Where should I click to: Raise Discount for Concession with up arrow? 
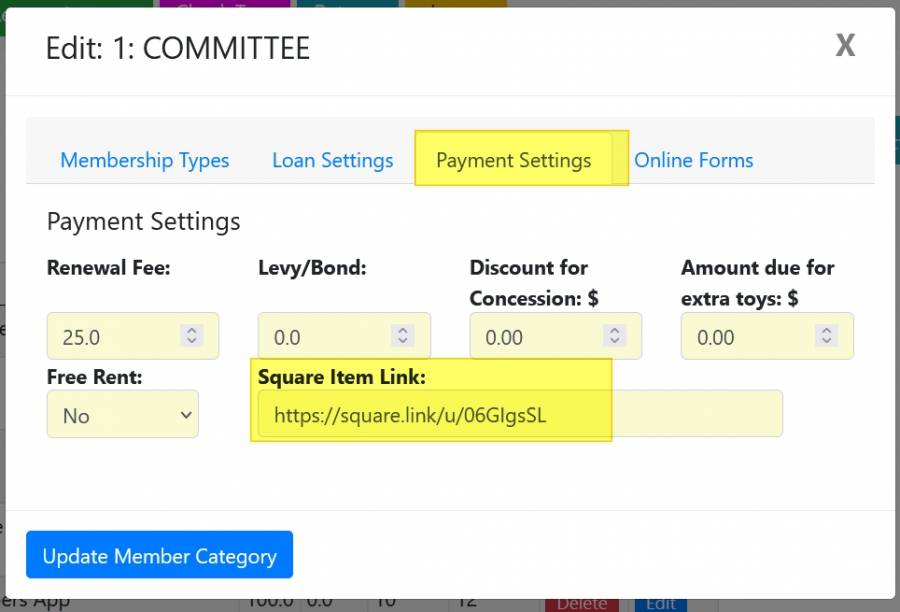pos(614,331)
